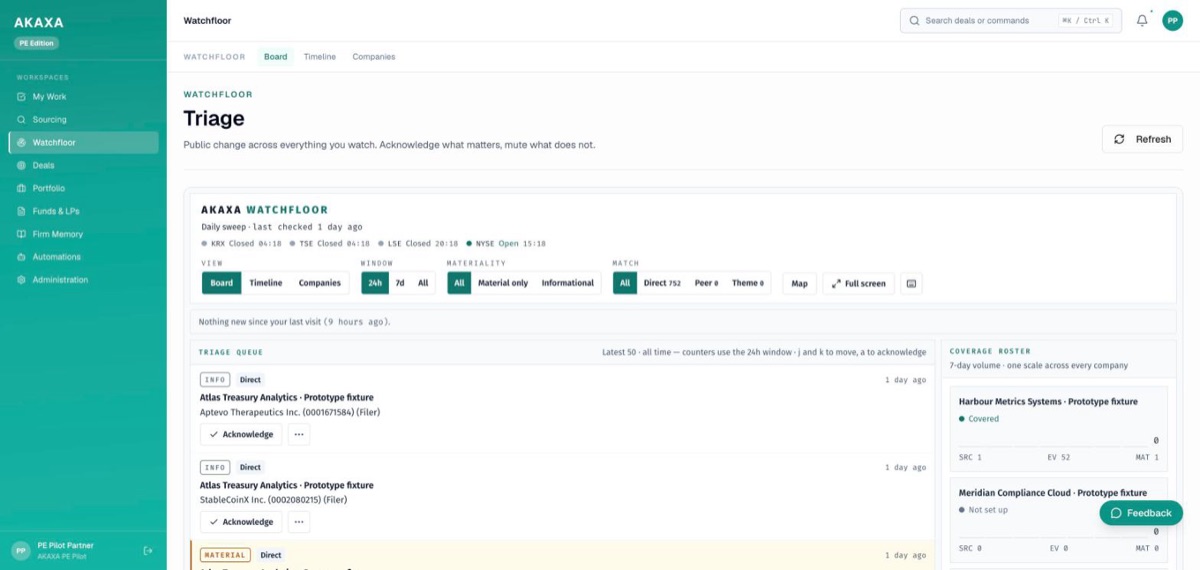The width and height of the screenshot is (1200, 570).
Task: Select All under Match
Action: pyautogui.click(x=625, y=283)
